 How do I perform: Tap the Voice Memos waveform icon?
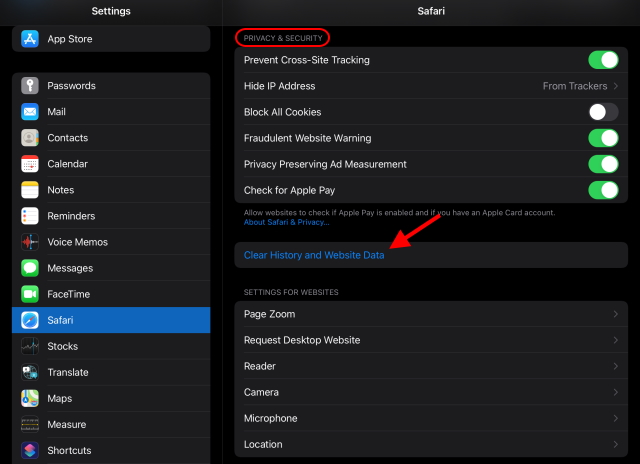[x=30, y=242]
